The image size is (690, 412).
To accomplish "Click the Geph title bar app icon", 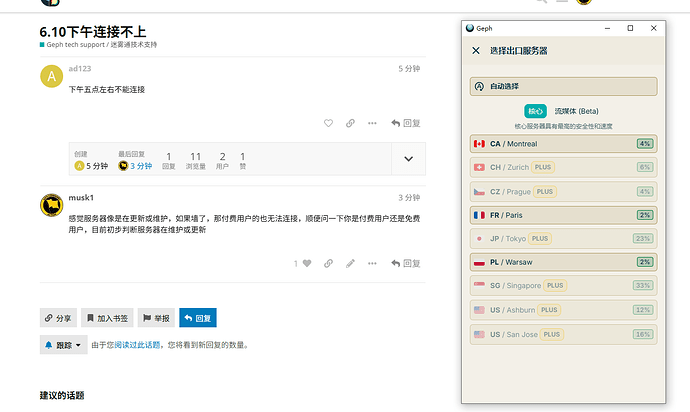I will point(470,28).
